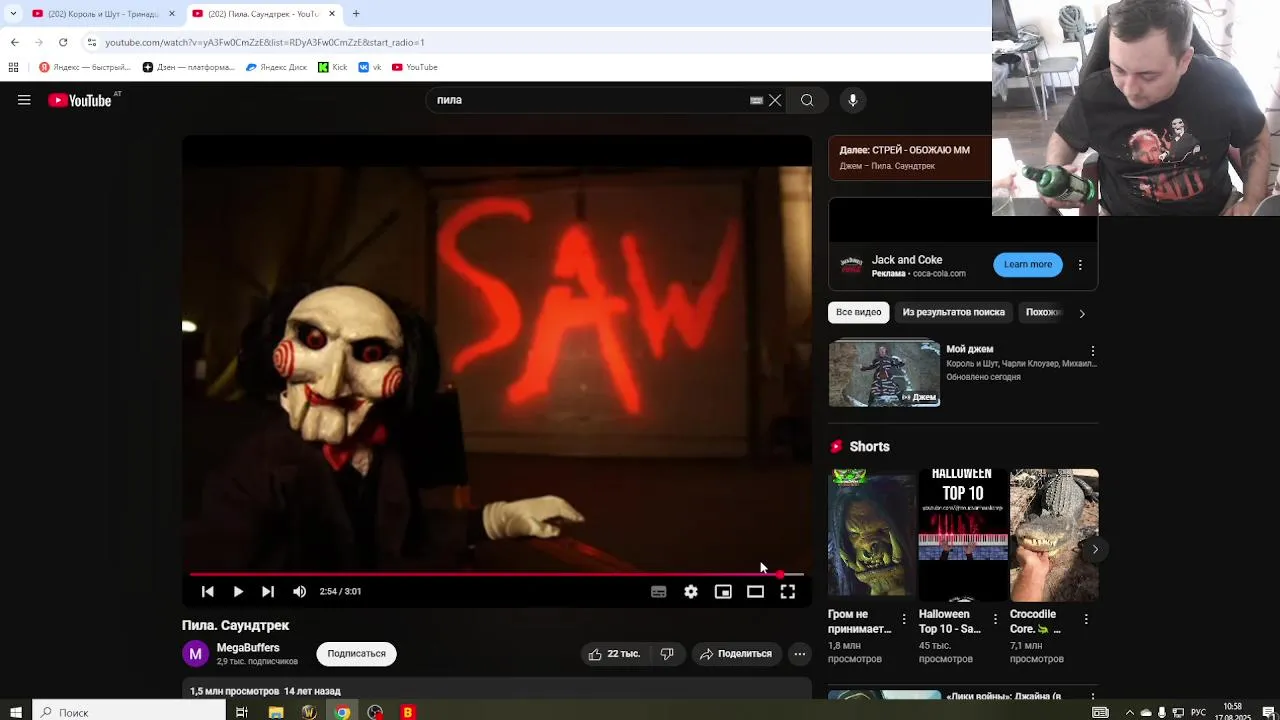The width and height of the screenshot is (1280, 720).
Task: Toggle subtitles in the player
Action: coord(658,592)
